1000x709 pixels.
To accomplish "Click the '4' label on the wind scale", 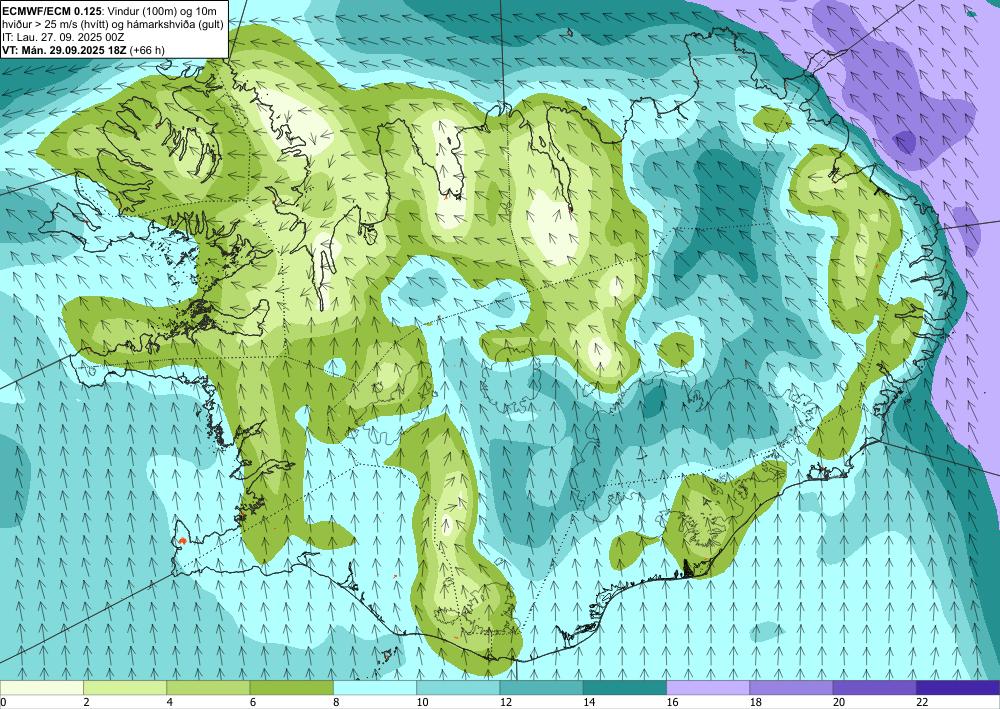I will pyautogui.click(x=170, y=703).
